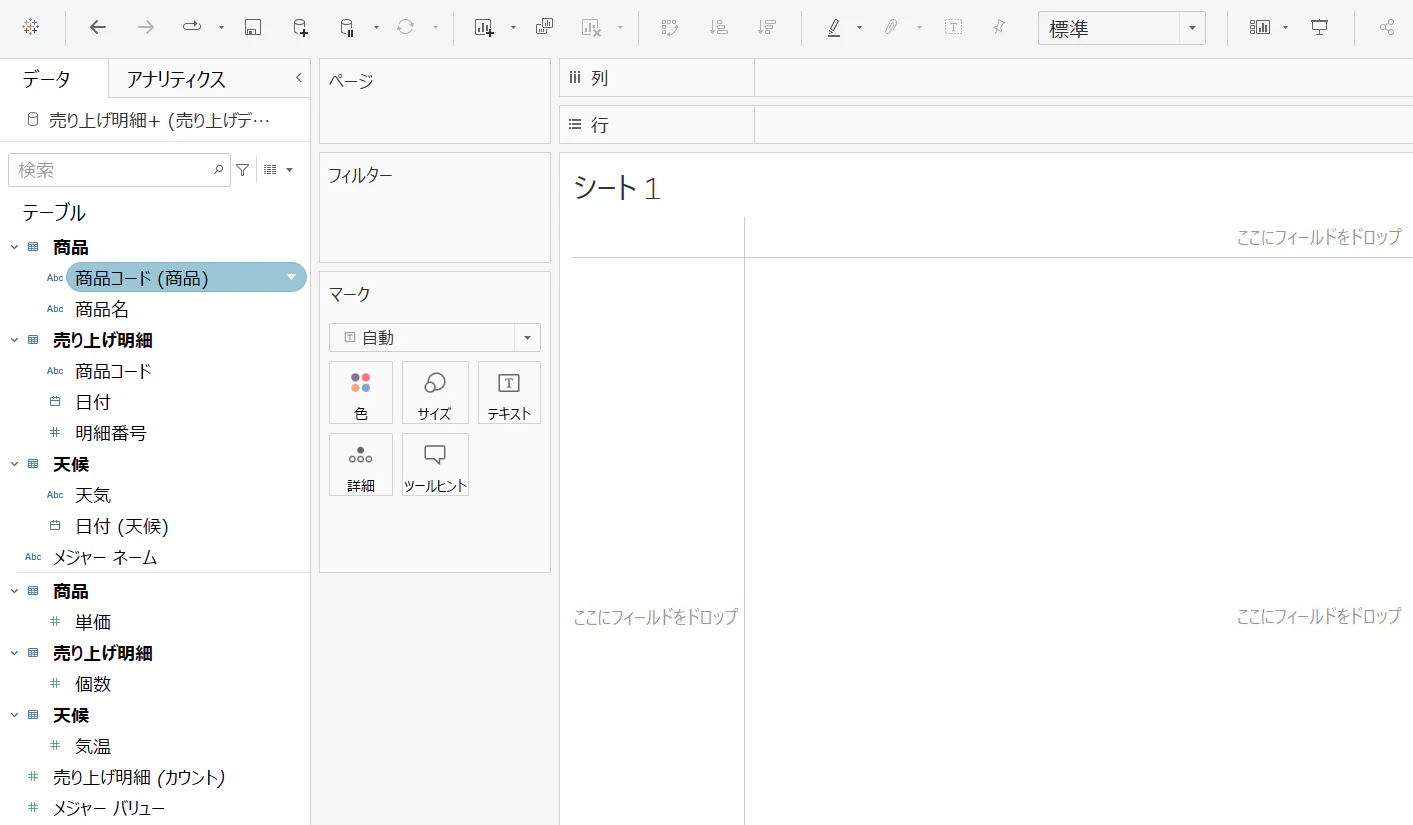Select the メジャー ネーム field
The width and height of the screenshot is (1413, 825).
coord(105,557)
